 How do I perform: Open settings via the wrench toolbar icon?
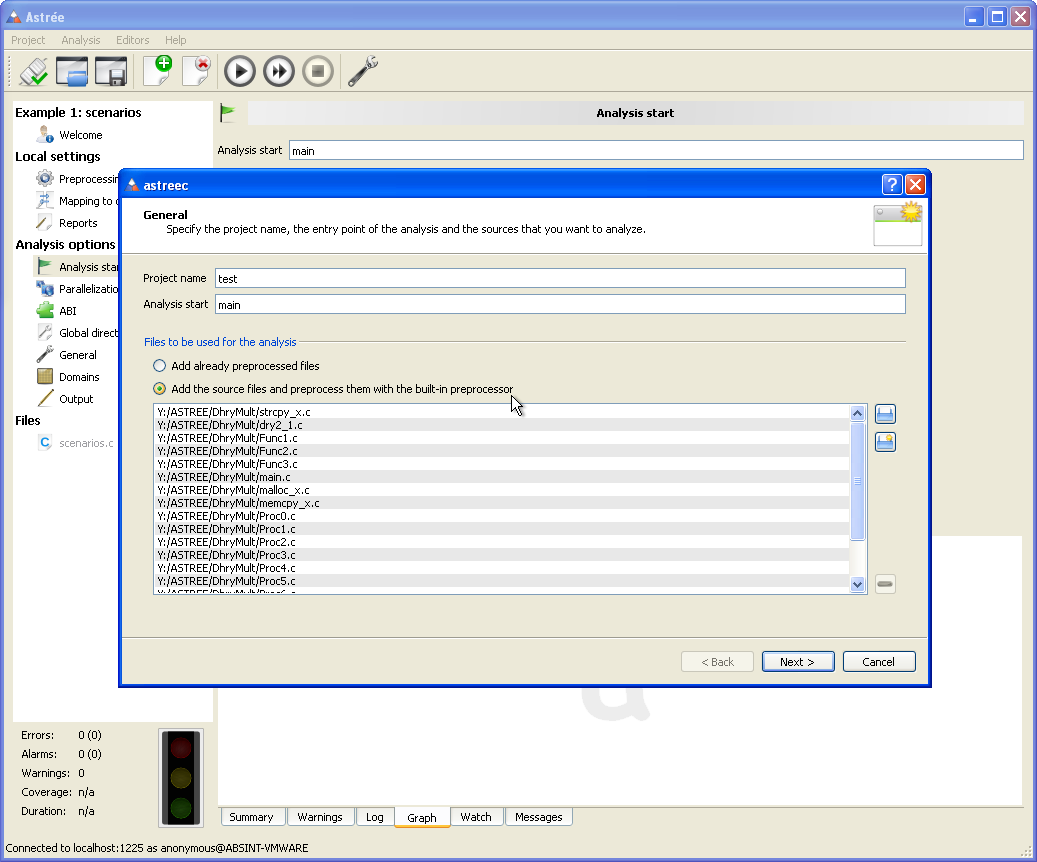pyautogui.click(x=362, y=71)
